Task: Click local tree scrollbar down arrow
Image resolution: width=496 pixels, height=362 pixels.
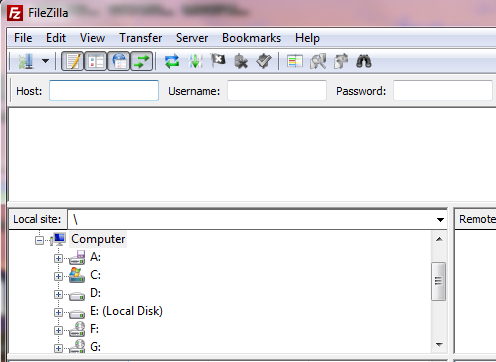Action: click(439, 344)
